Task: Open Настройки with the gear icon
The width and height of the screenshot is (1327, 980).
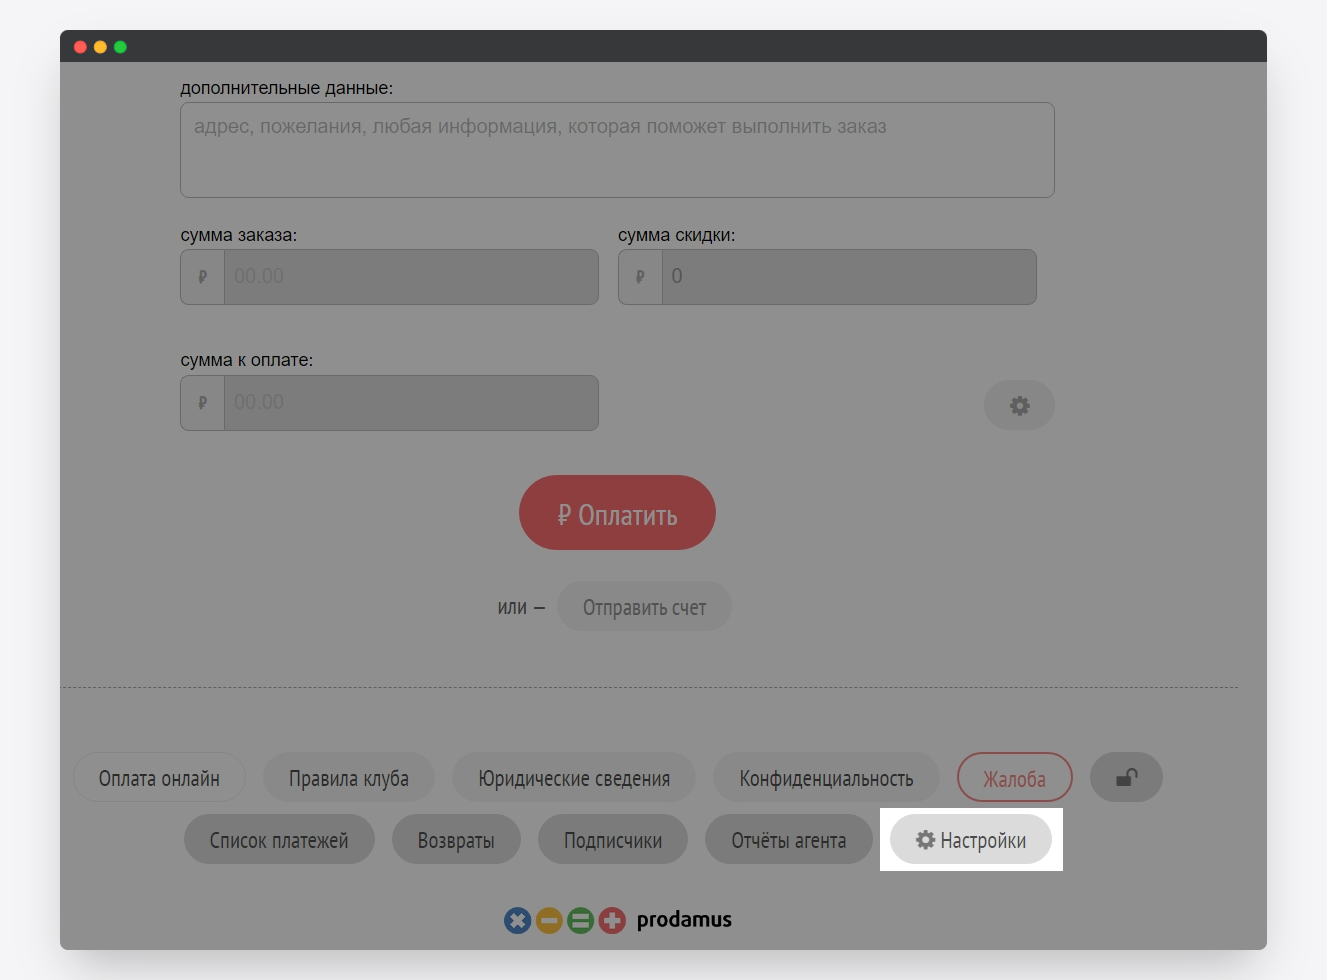Action: click(x=971, y=840)
